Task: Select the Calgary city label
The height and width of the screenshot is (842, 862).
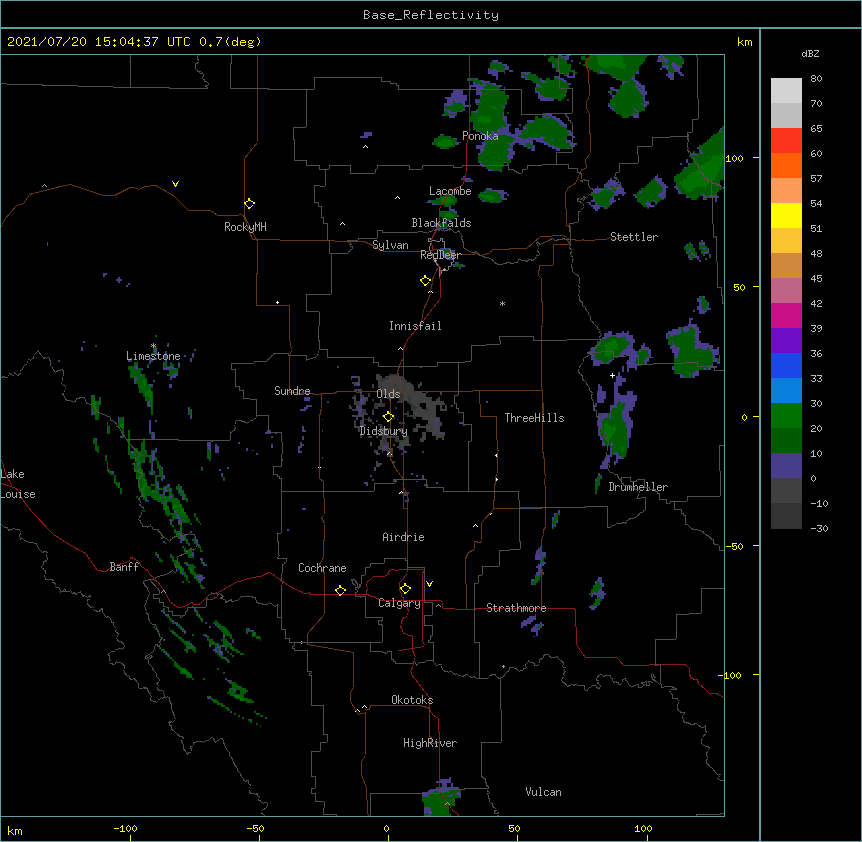Action: click(x=399, y=603)
